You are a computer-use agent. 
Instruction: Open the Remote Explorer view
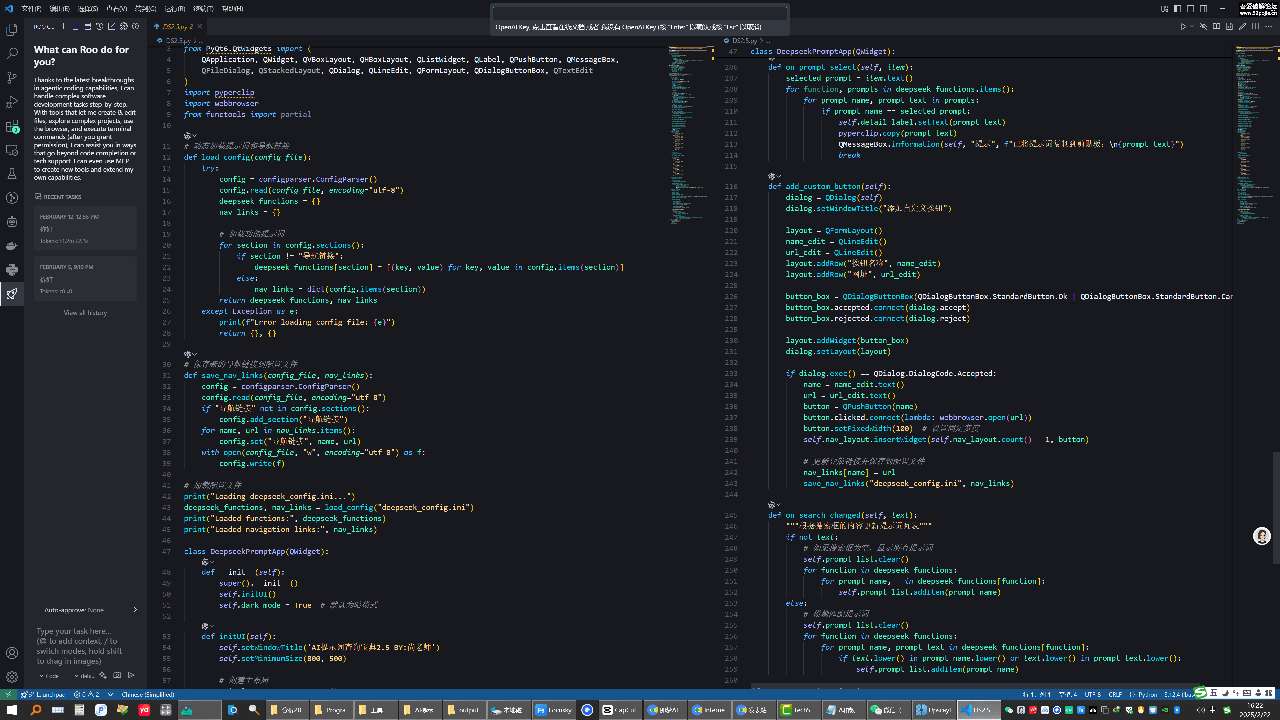[12, 150]
